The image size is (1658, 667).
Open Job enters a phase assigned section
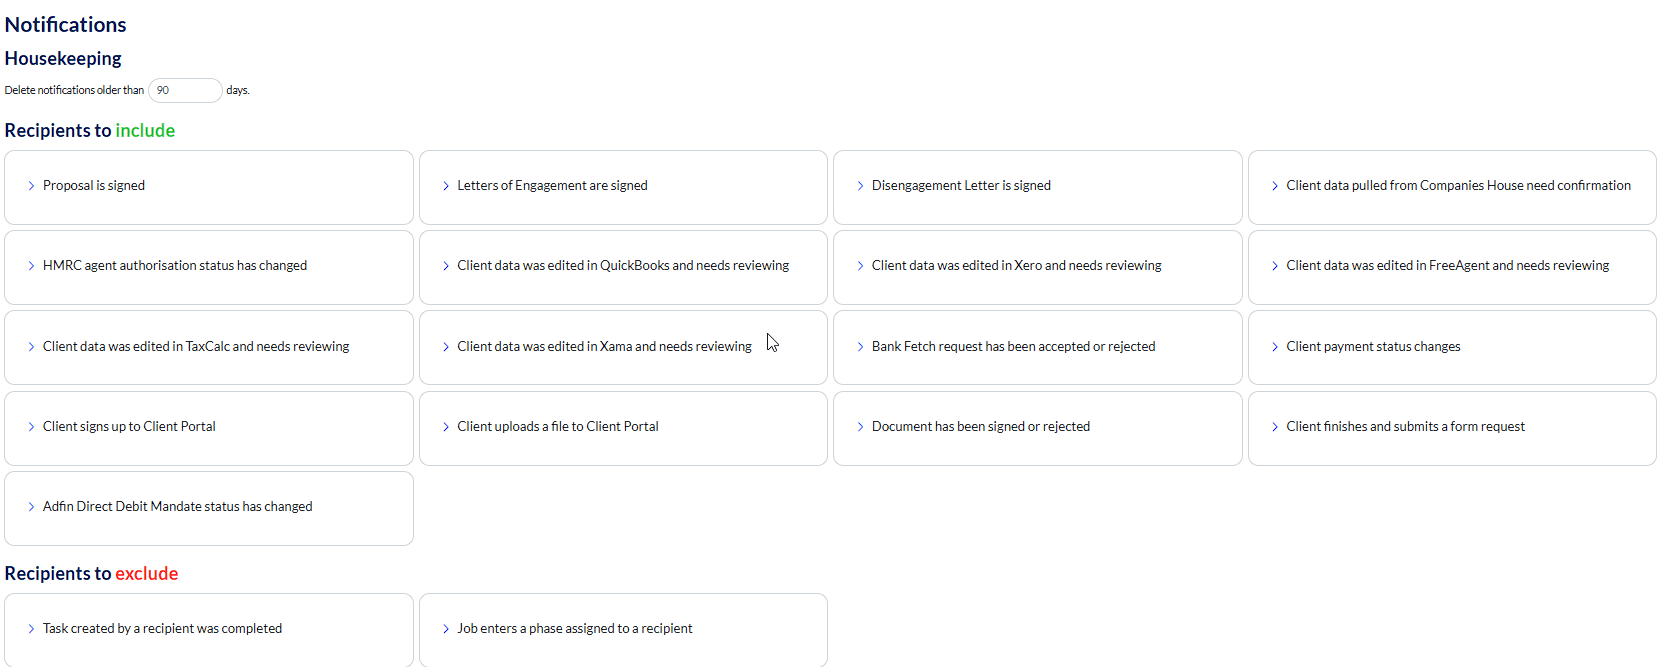(x=446, y=629)
